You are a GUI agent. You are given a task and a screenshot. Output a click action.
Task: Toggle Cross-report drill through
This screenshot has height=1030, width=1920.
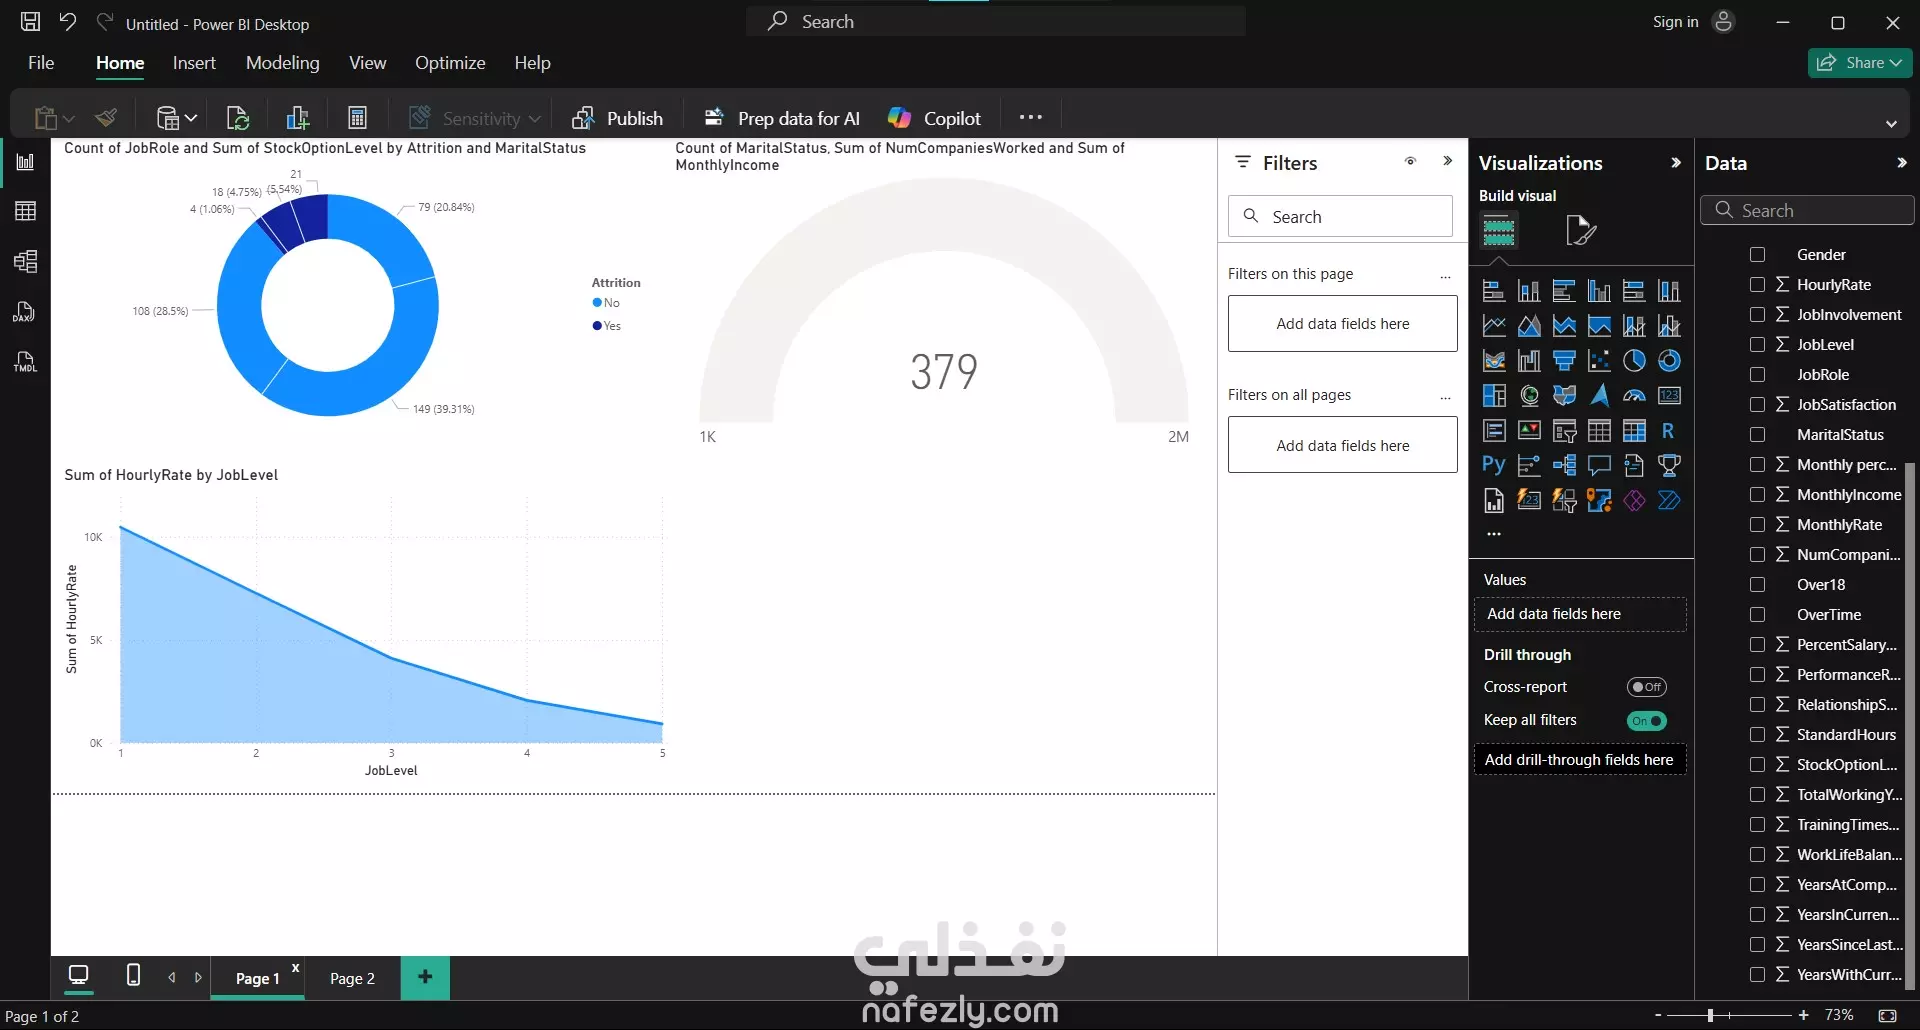tap(1646, 687)
